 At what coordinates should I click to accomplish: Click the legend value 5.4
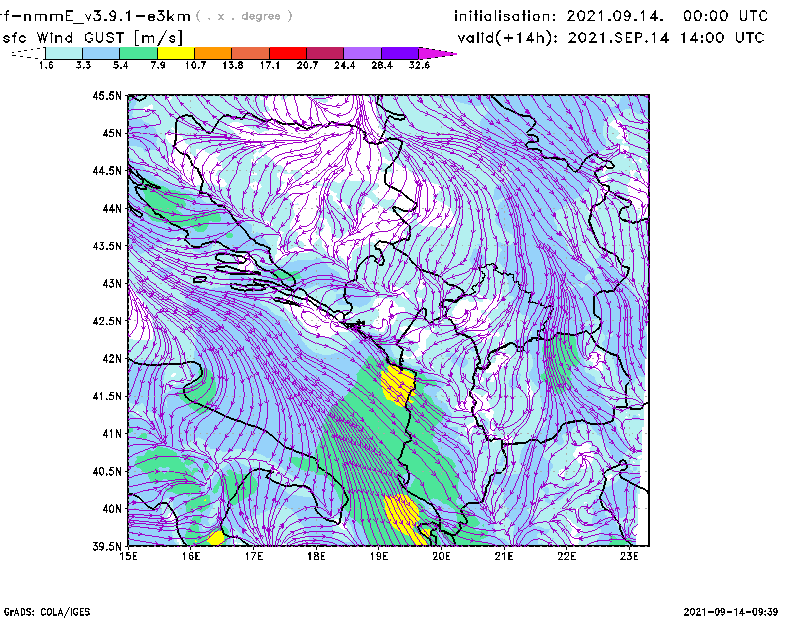coord(120,65)
